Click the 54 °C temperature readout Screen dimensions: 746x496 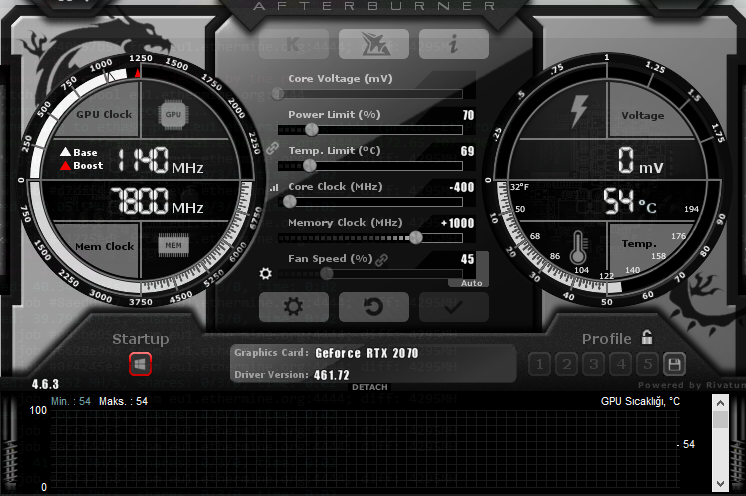pyautogui.click(x=630, y=201)
